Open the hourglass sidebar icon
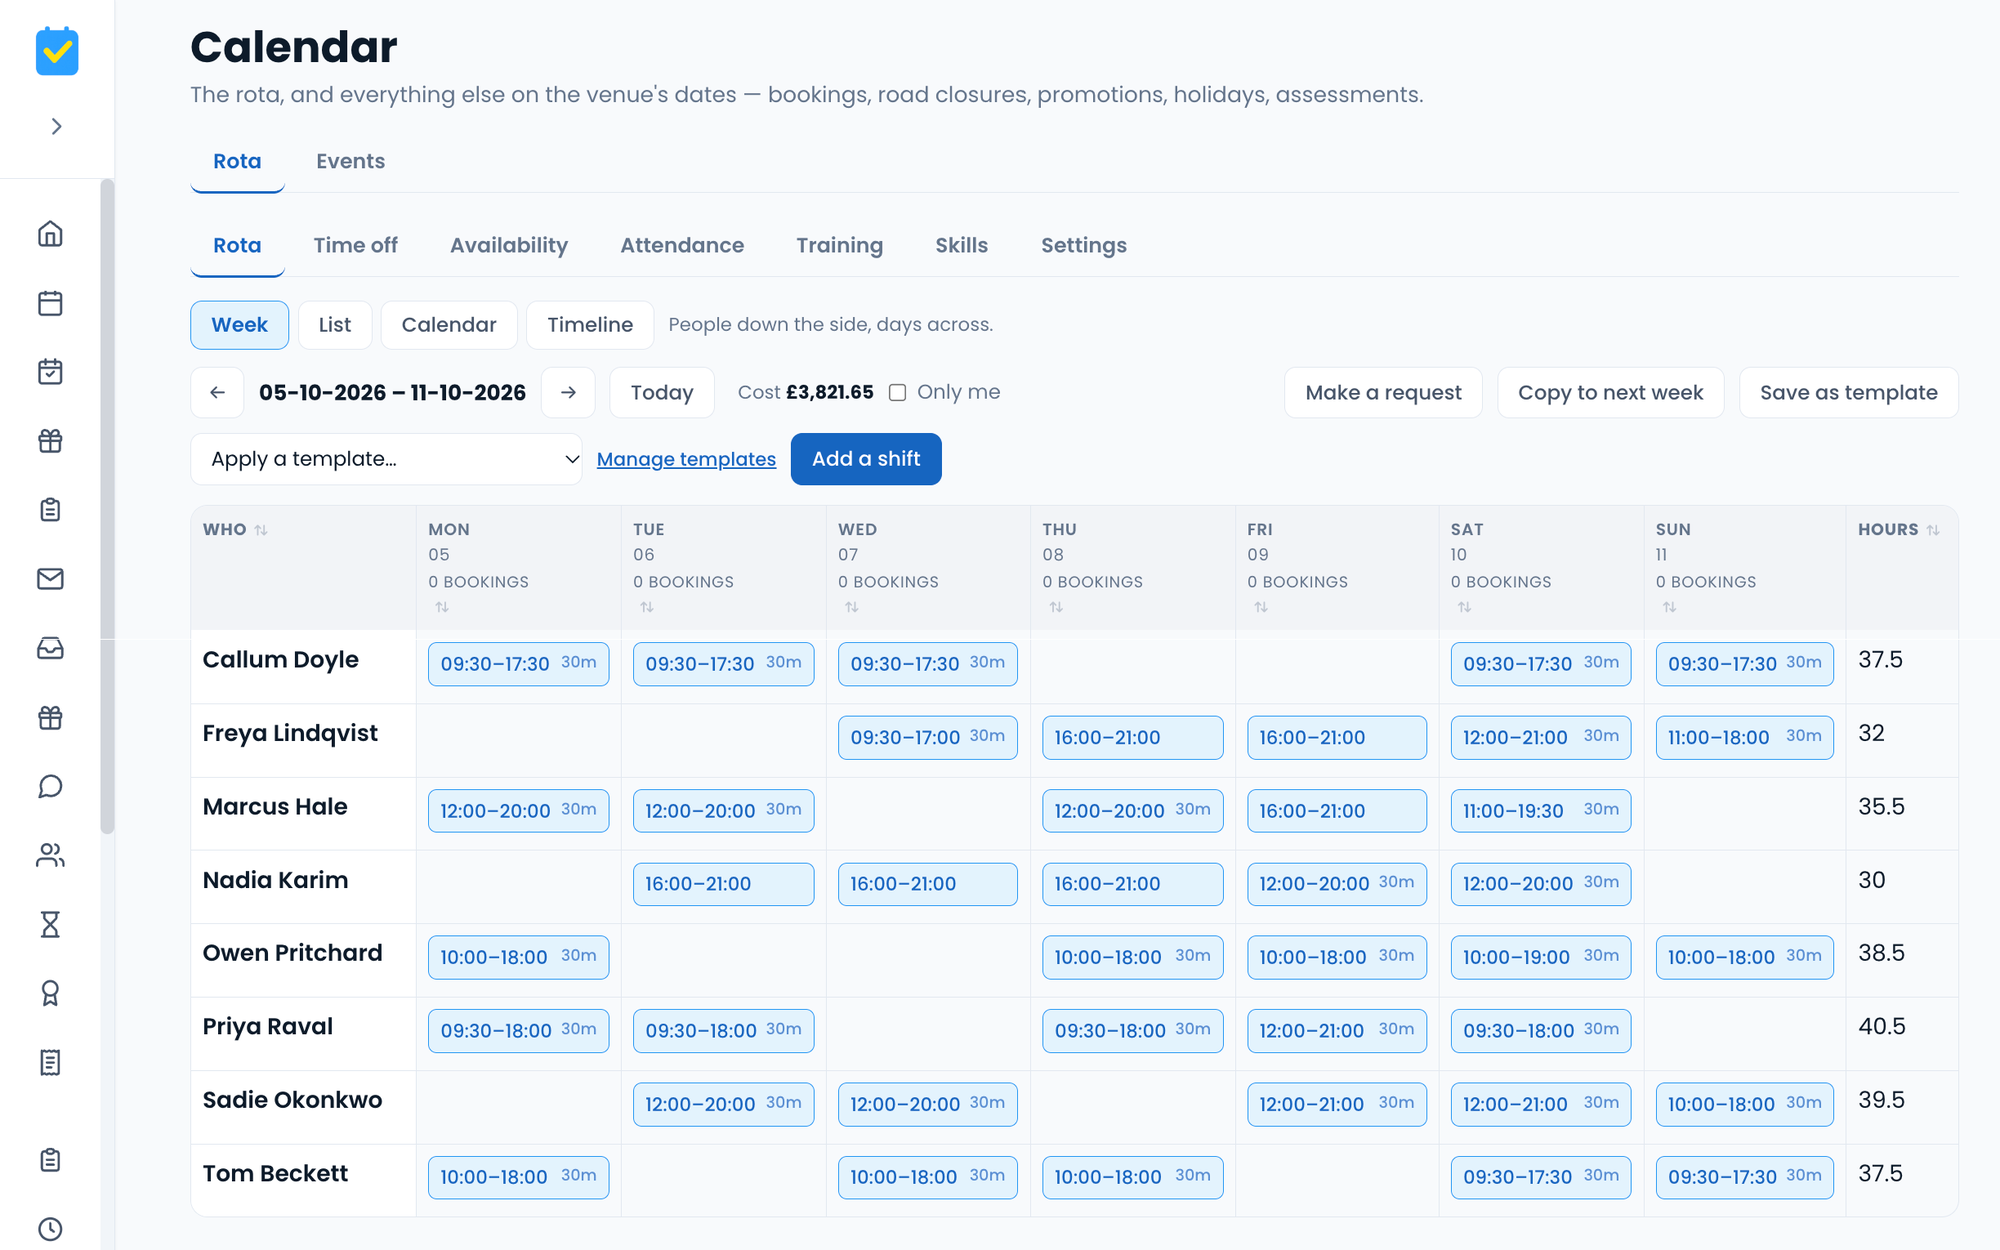This screenshot has height=1250, width=2000. (50, 924)
